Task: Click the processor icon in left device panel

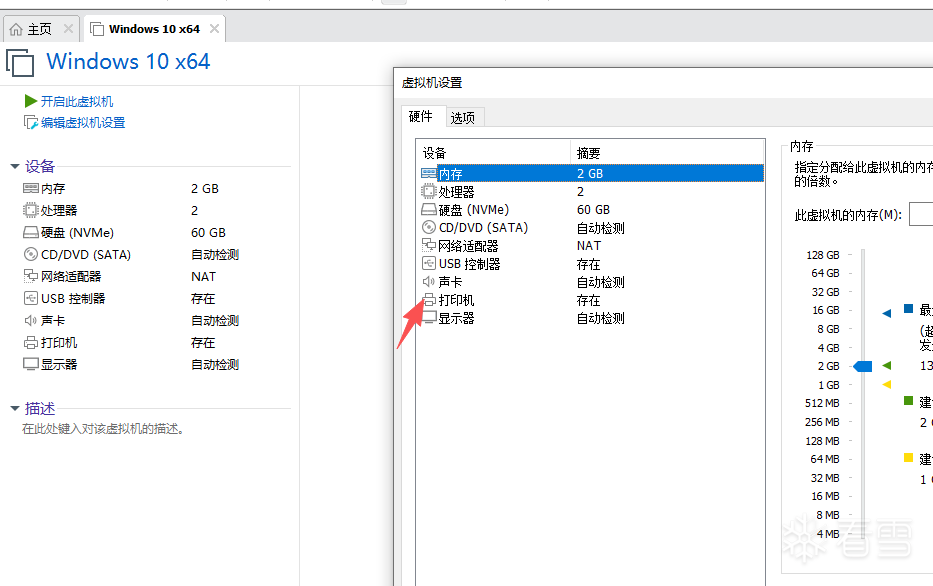Action: click(30, 210)
